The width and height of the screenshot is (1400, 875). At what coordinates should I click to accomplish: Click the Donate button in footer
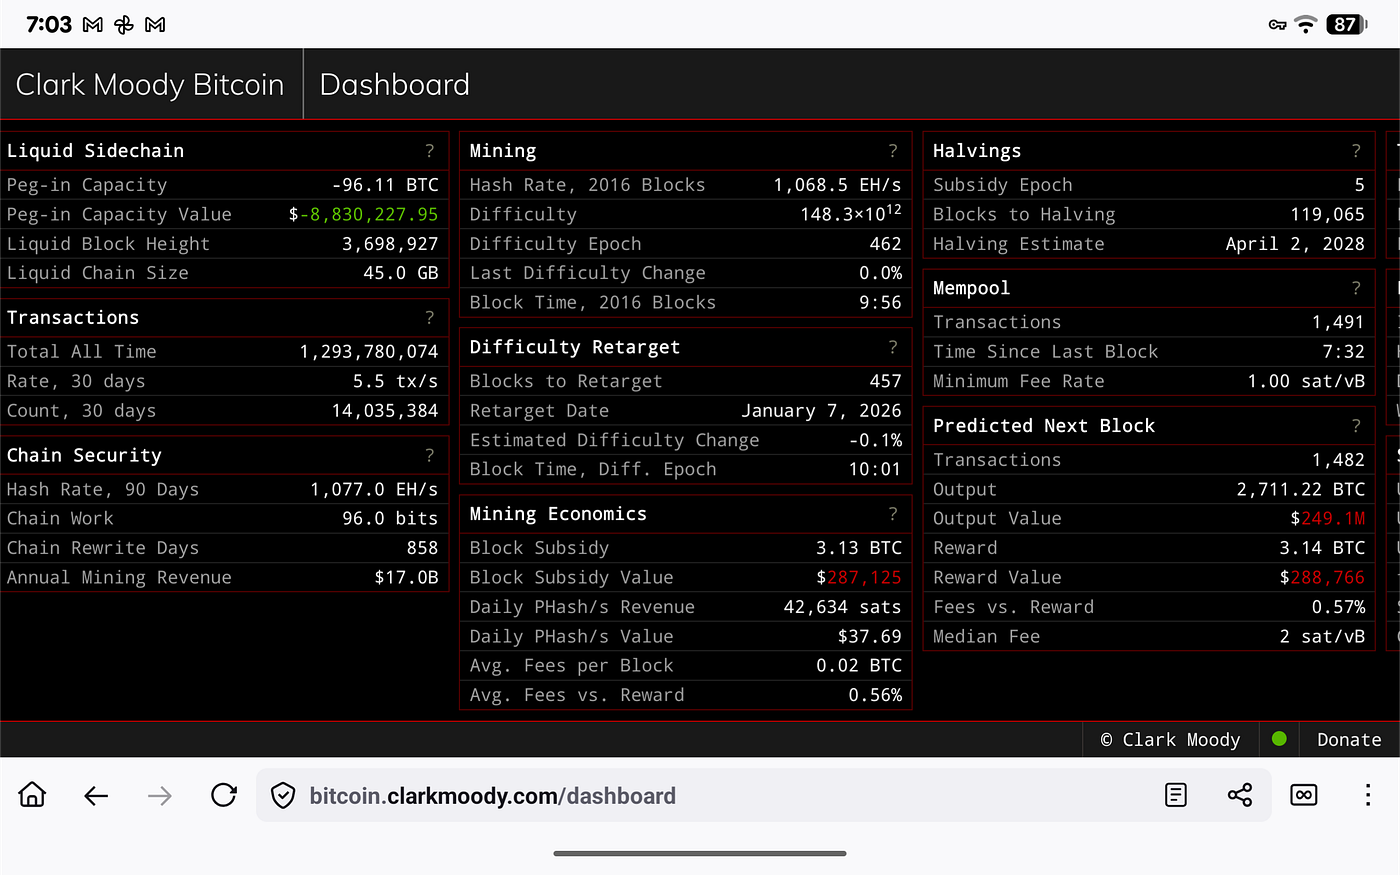[x=1349, y=740]
